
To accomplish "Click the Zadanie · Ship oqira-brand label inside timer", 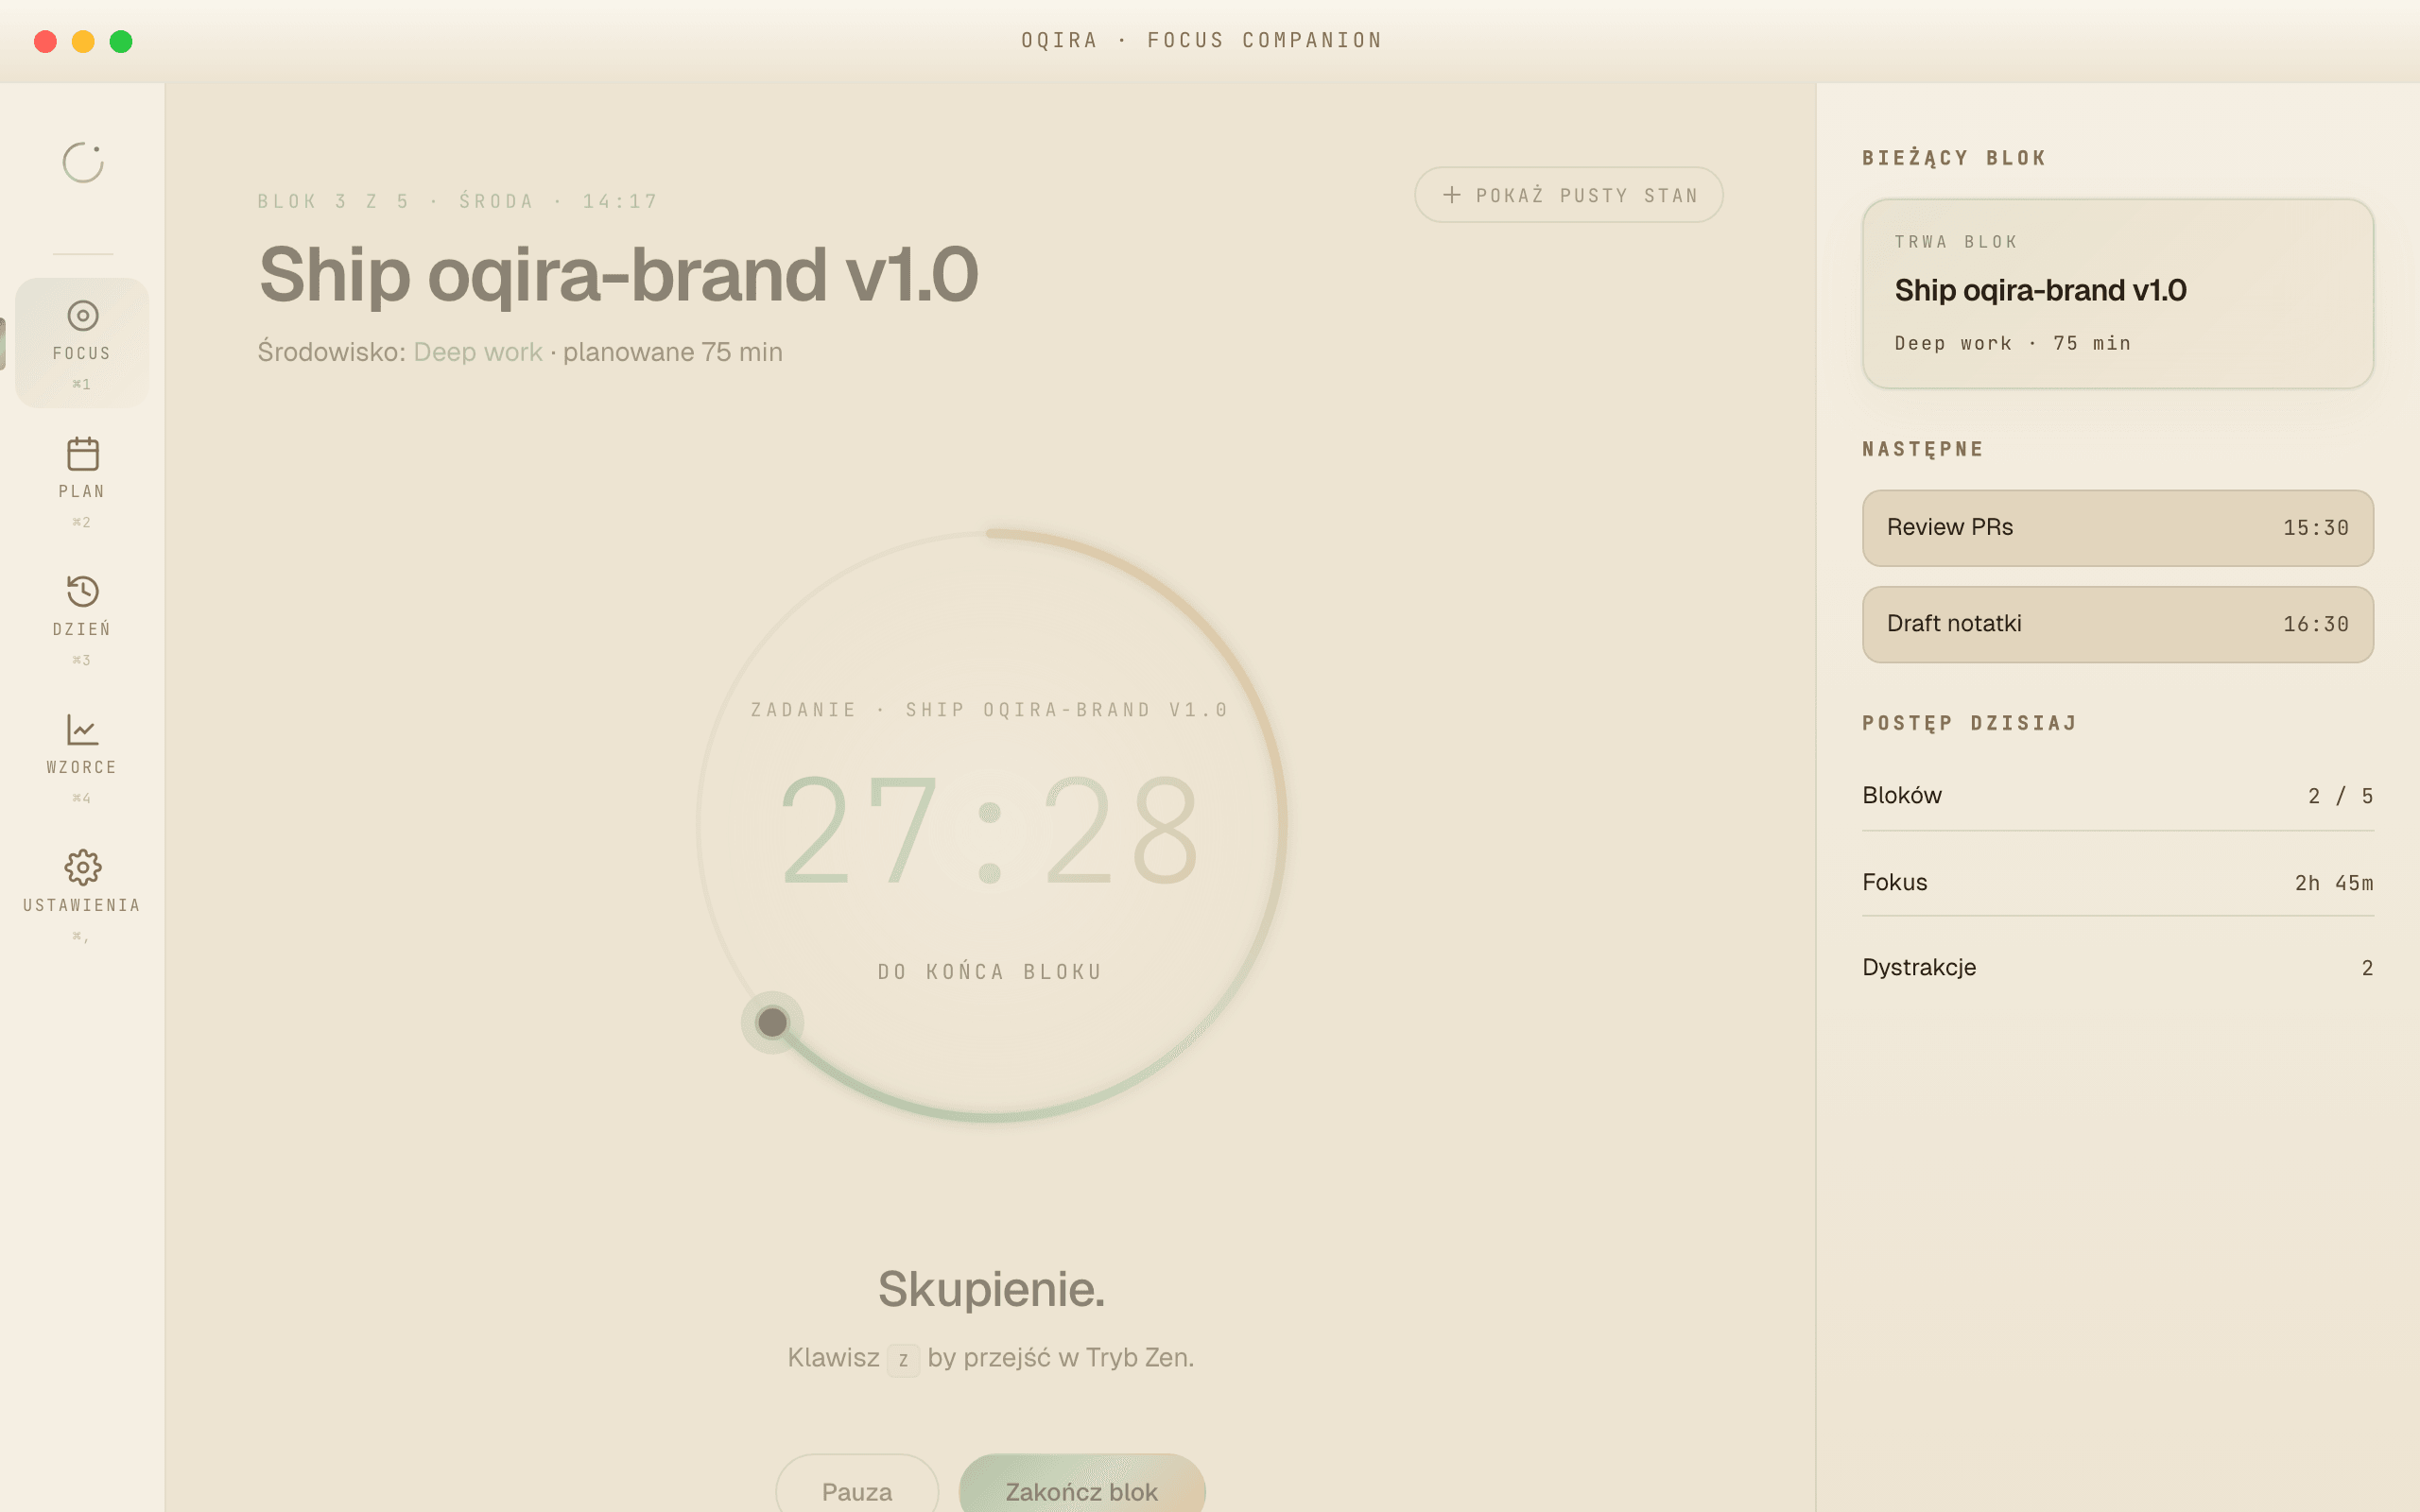I will click(x=990, y=709).
